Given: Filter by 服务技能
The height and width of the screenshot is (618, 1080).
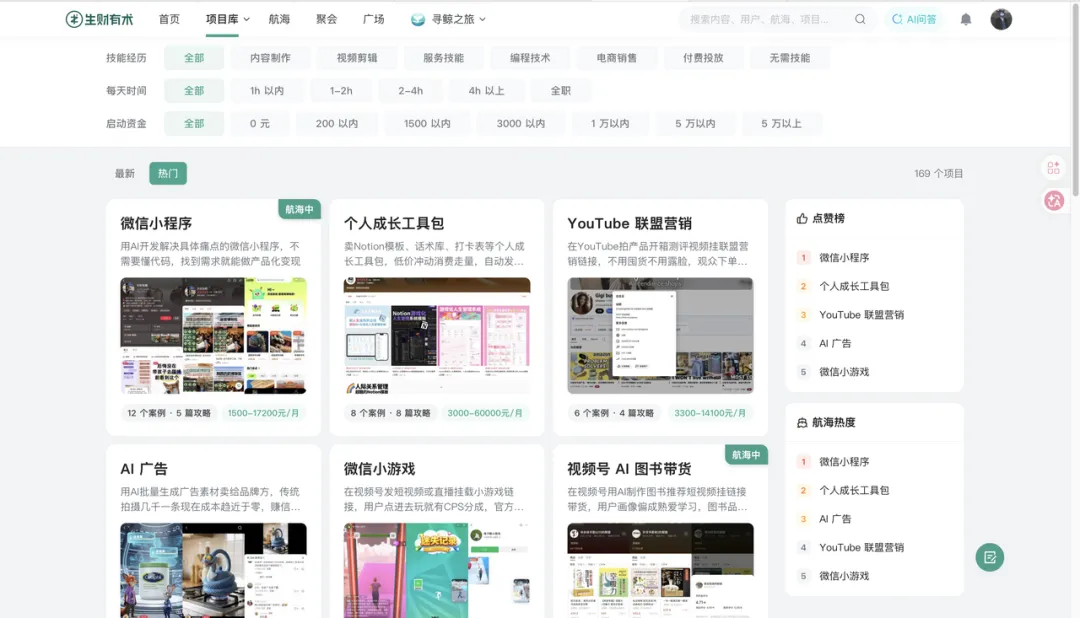Looking at the screenshot, I should click(x=443, y=58).
